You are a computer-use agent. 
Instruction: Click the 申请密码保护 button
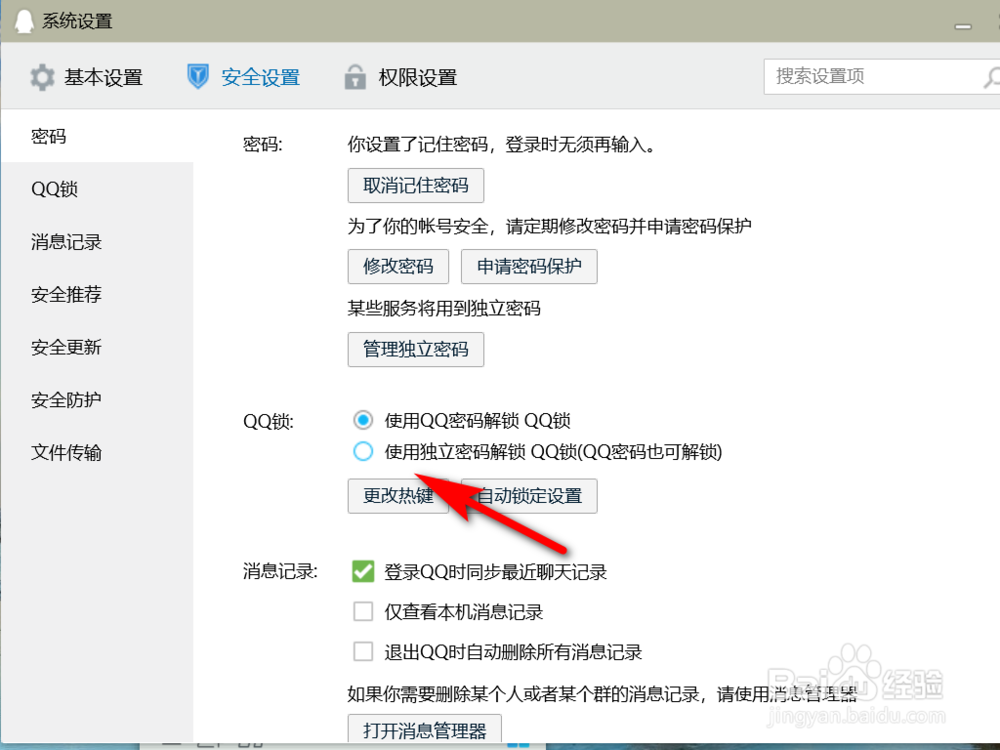[529, 266]
